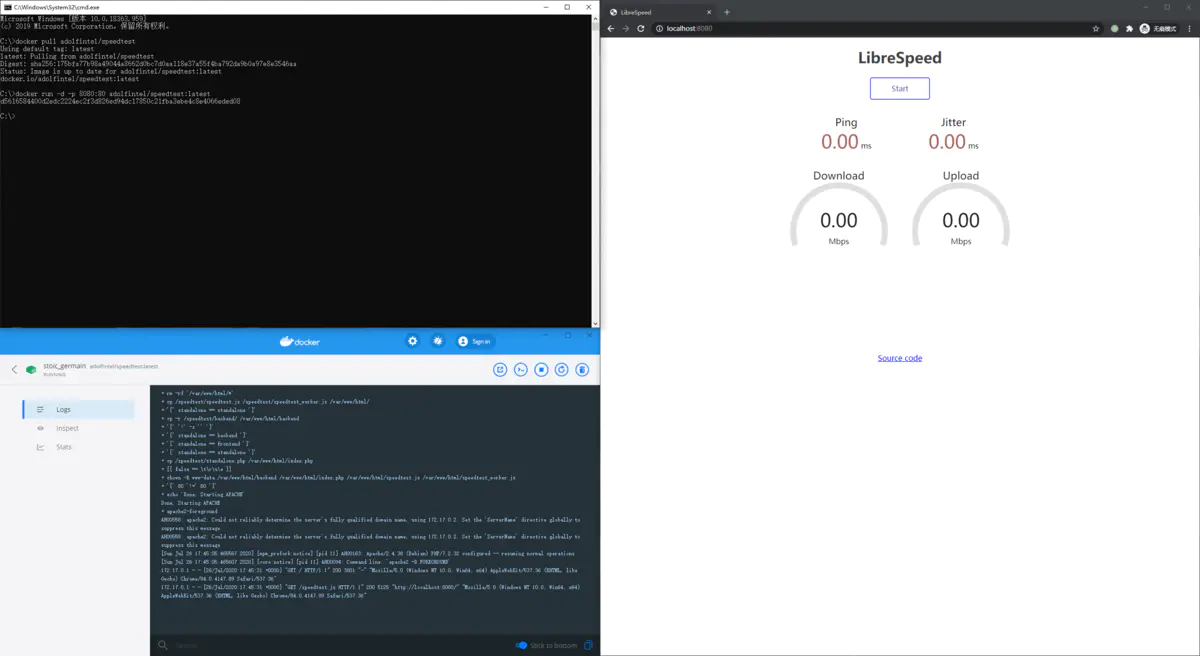Delete the stoic_germain container
1200x656 pixels.
pyautogui.click(x=582, y=369)
